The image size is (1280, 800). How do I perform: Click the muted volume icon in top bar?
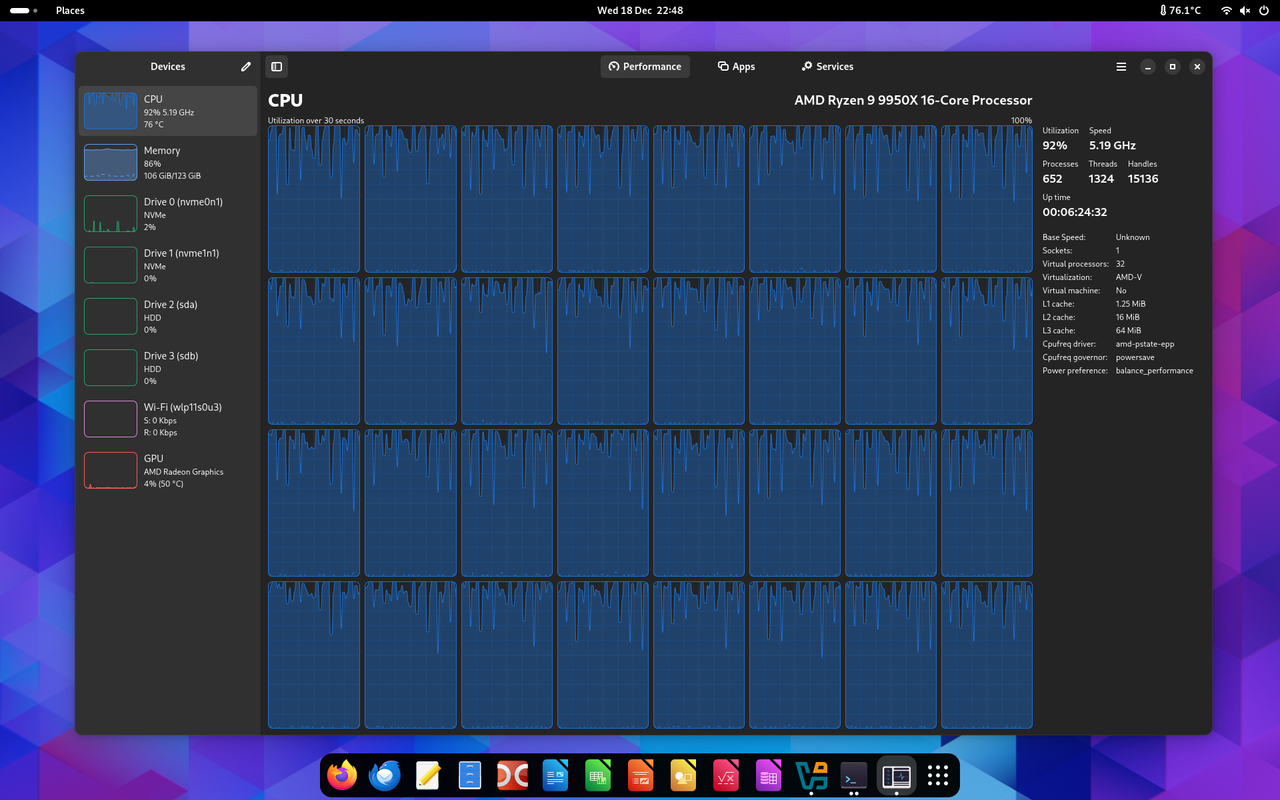(x=1245, y=10)
